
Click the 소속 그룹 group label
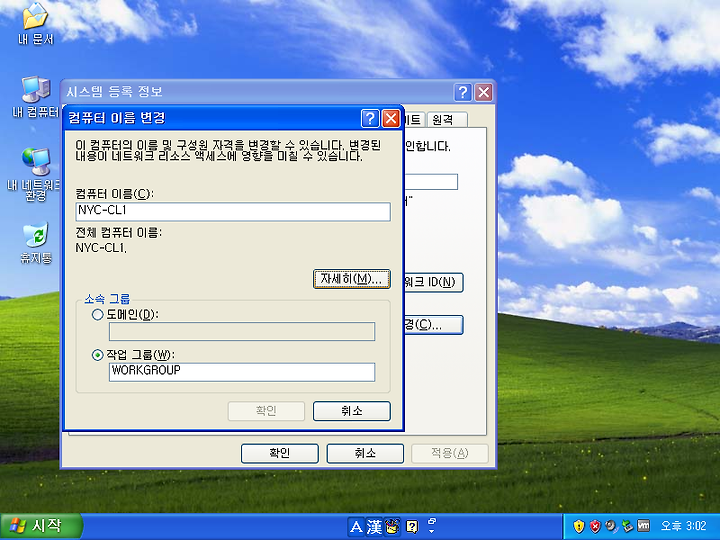(x=107, y=299)
